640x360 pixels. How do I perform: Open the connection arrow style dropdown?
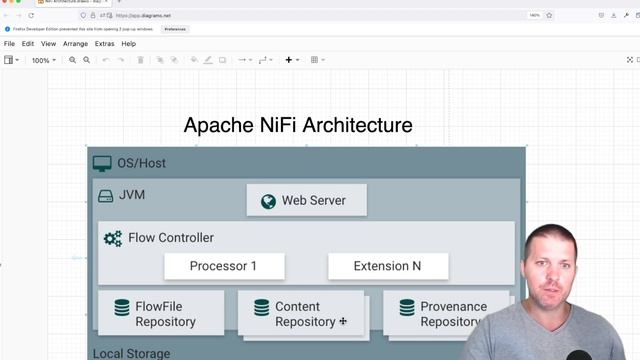[245, 60]
